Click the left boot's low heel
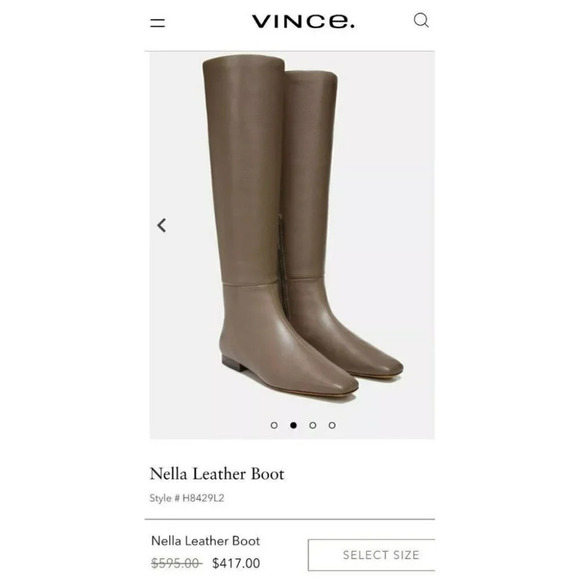 tap(233, 364)
